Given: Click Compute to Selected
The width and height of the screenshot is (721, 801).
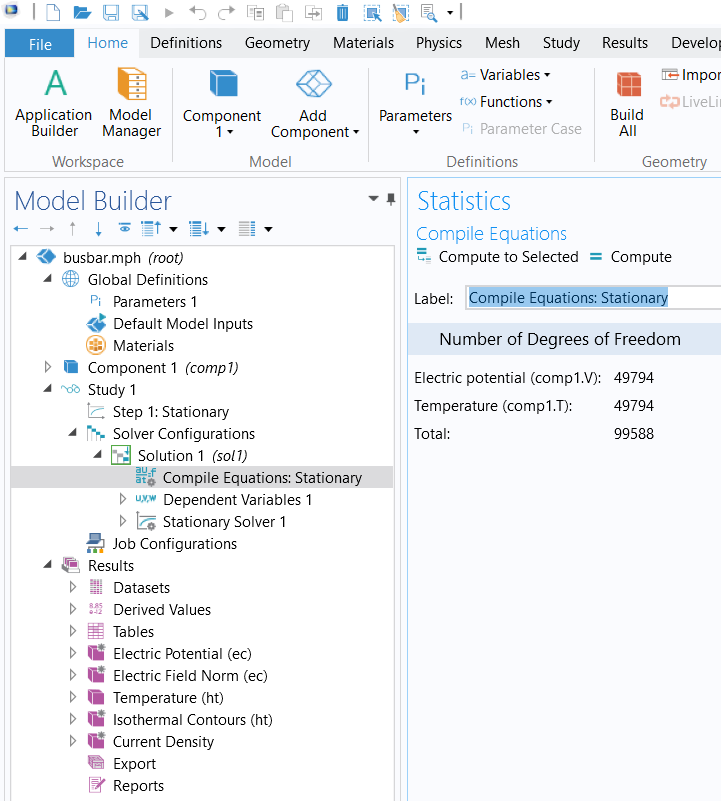Looking at the screenshot, I should (497, 257).
